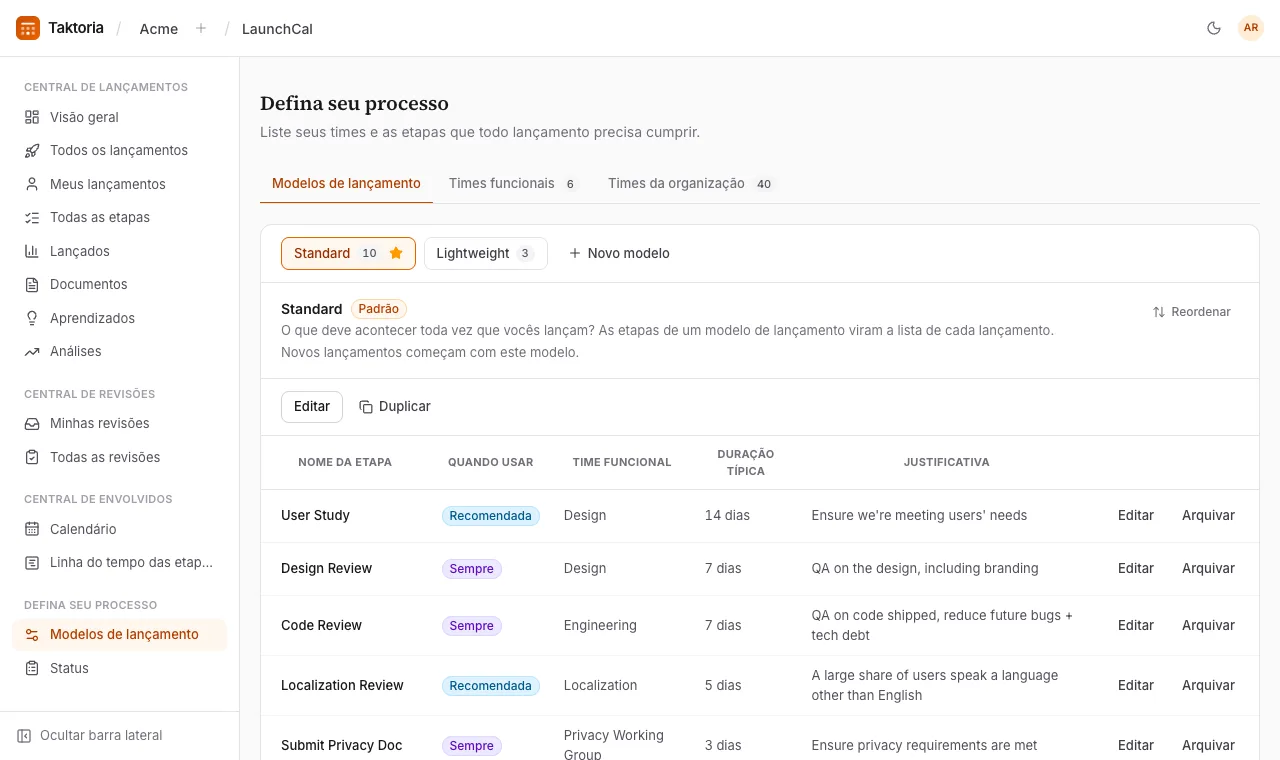Image resolution: width=1280 pixels, height=760 pixels.
Task: Edit the Localization Review step
Action: point(1136,685)
